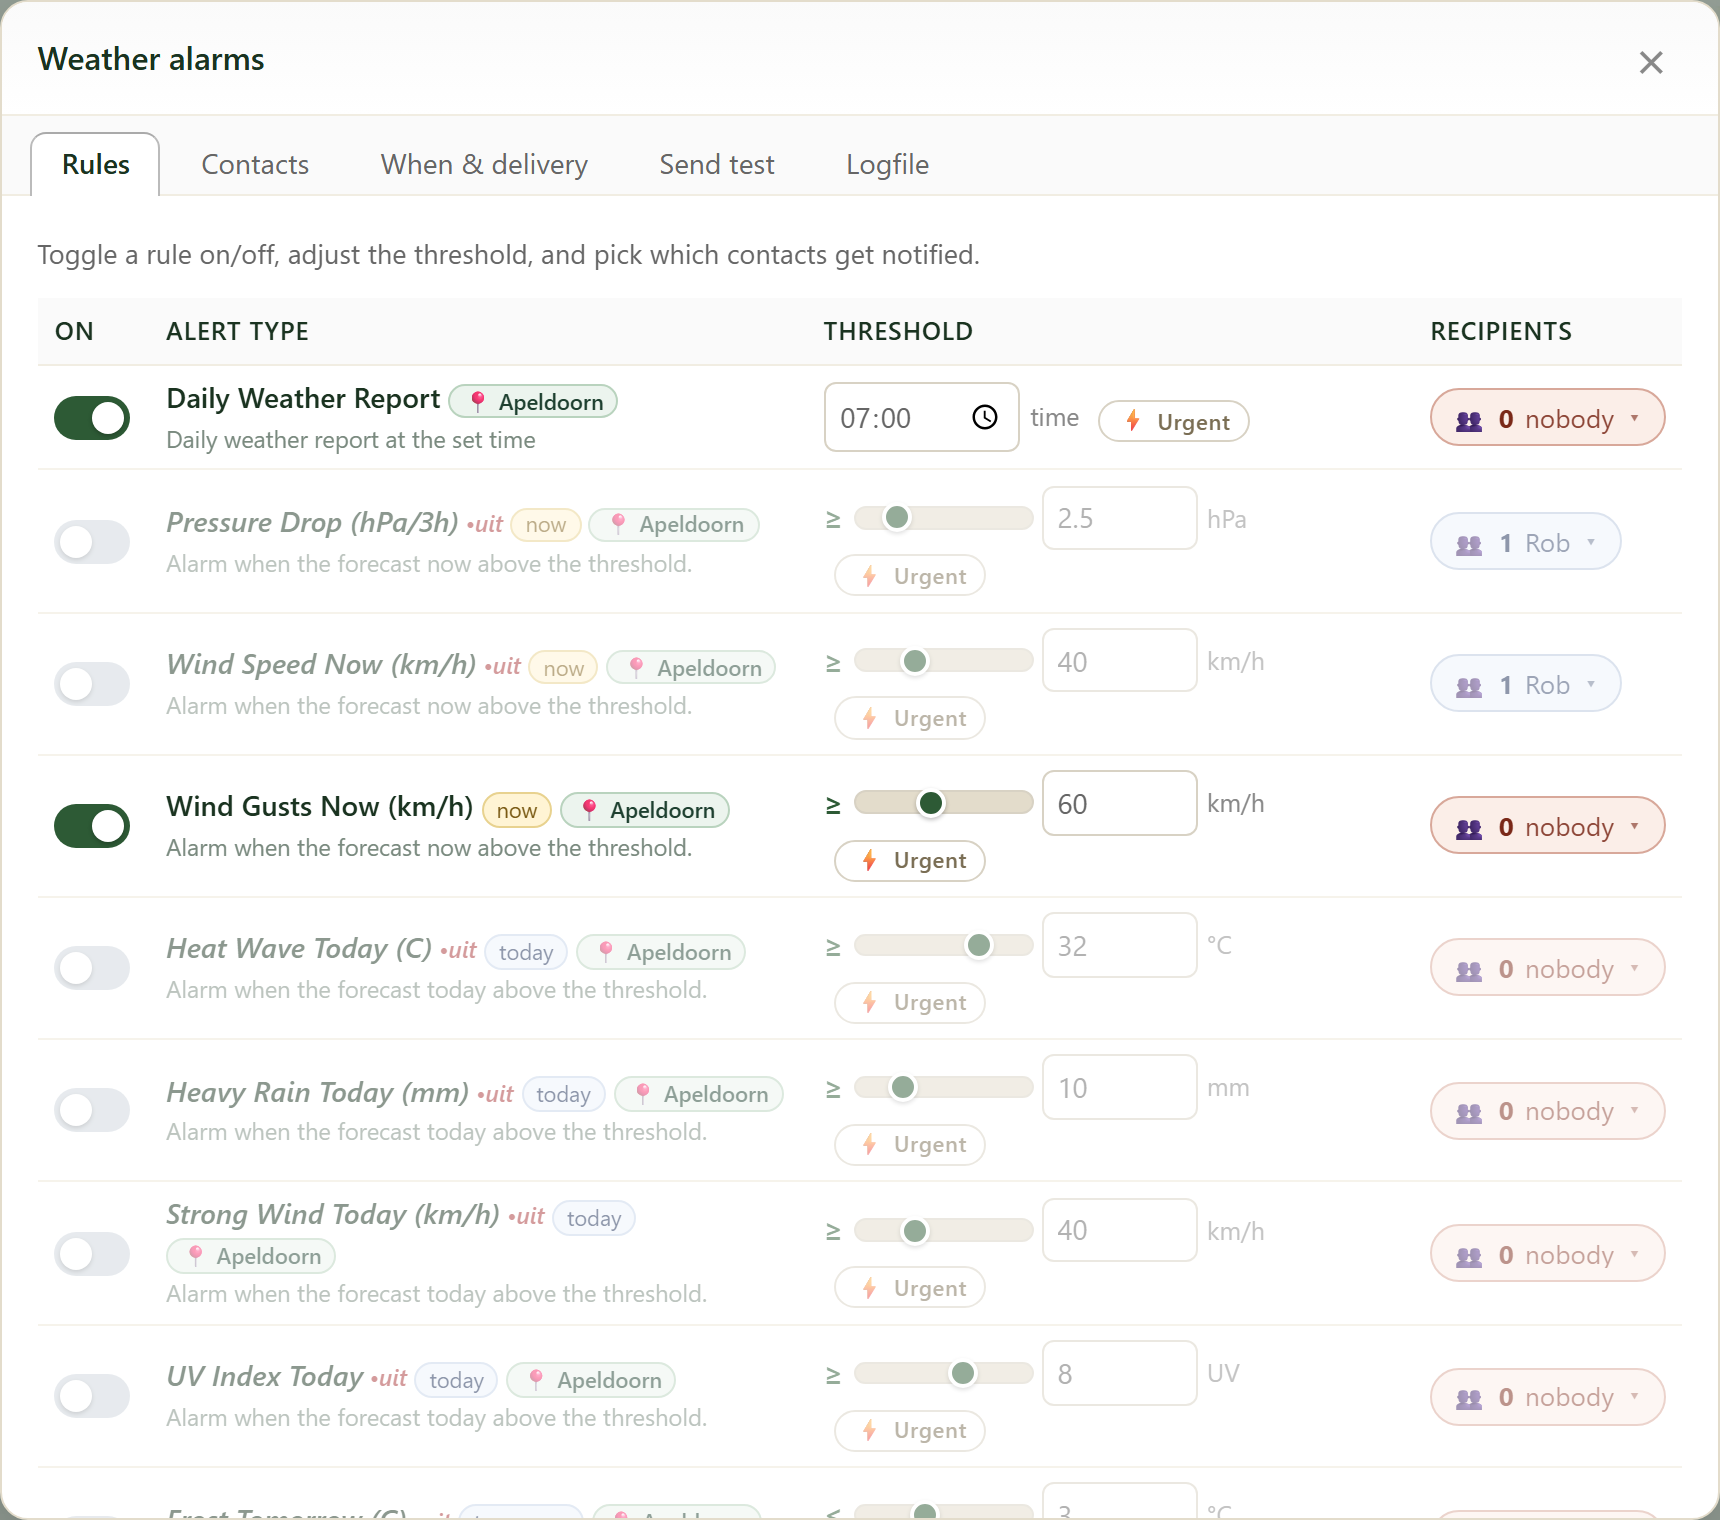The image size is (1720, 1520).
Task: Open Pressure Drop recipients dropdown
Action: [1525, 542]
